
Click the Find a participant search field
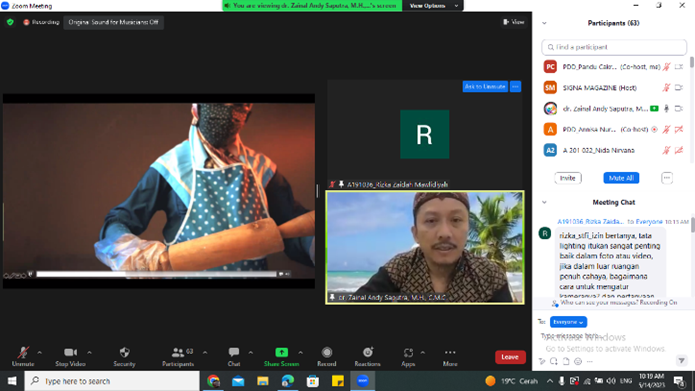[x=614, y=47]
